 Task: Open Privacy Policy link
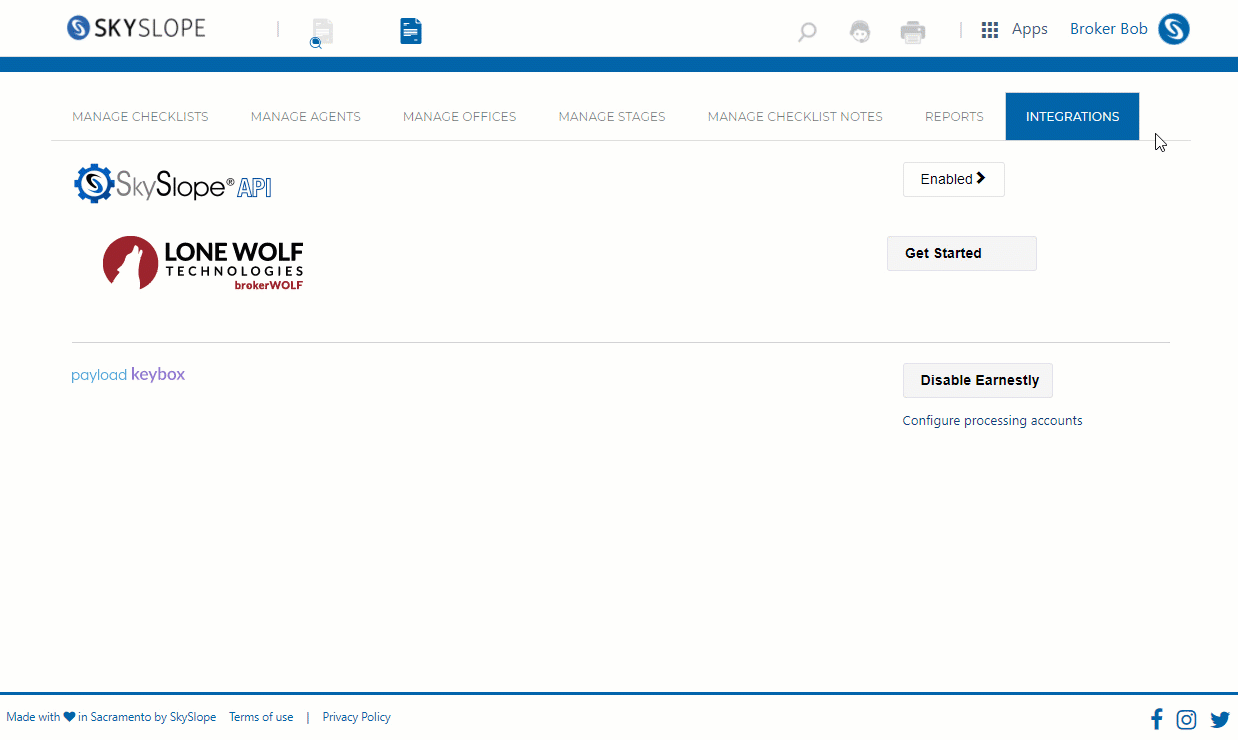click(x=356, y=717)
